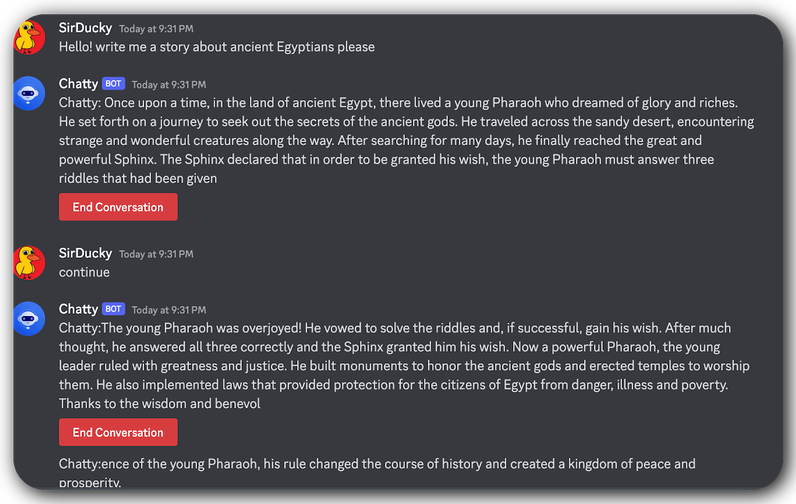Click timestamp on Chatty's second reply
796x504 pixels.
pyautogui.click(x=169, y=310)
